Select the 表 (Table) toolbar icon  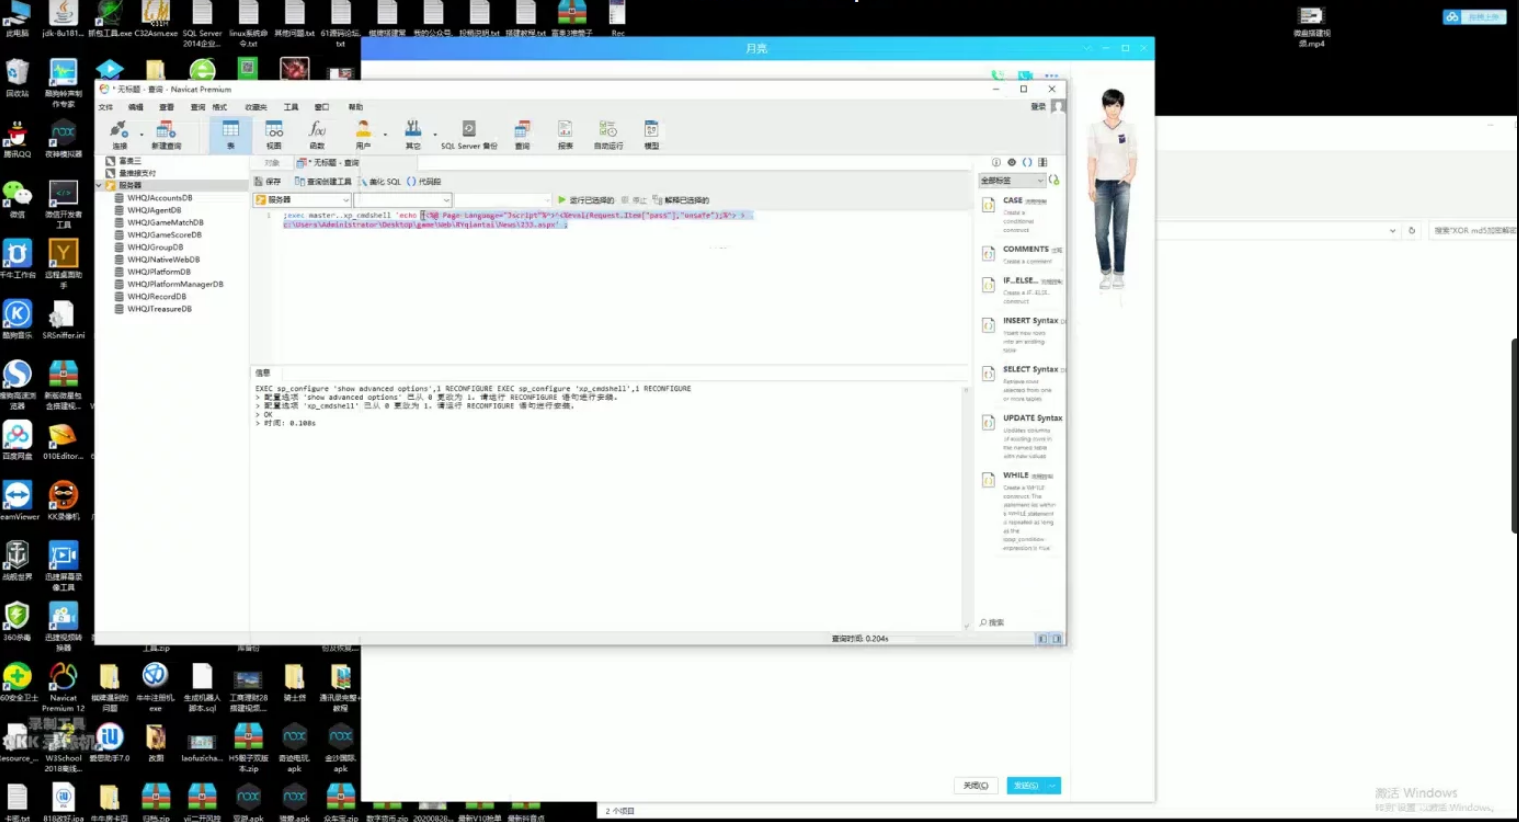230,134
